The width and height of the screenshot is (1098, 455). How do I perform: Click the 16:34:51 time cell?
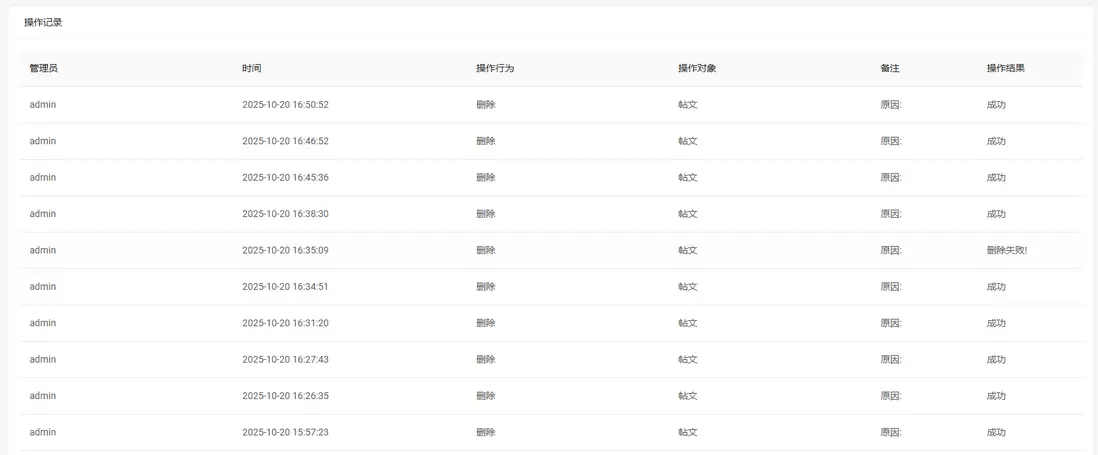coord(285,287)
